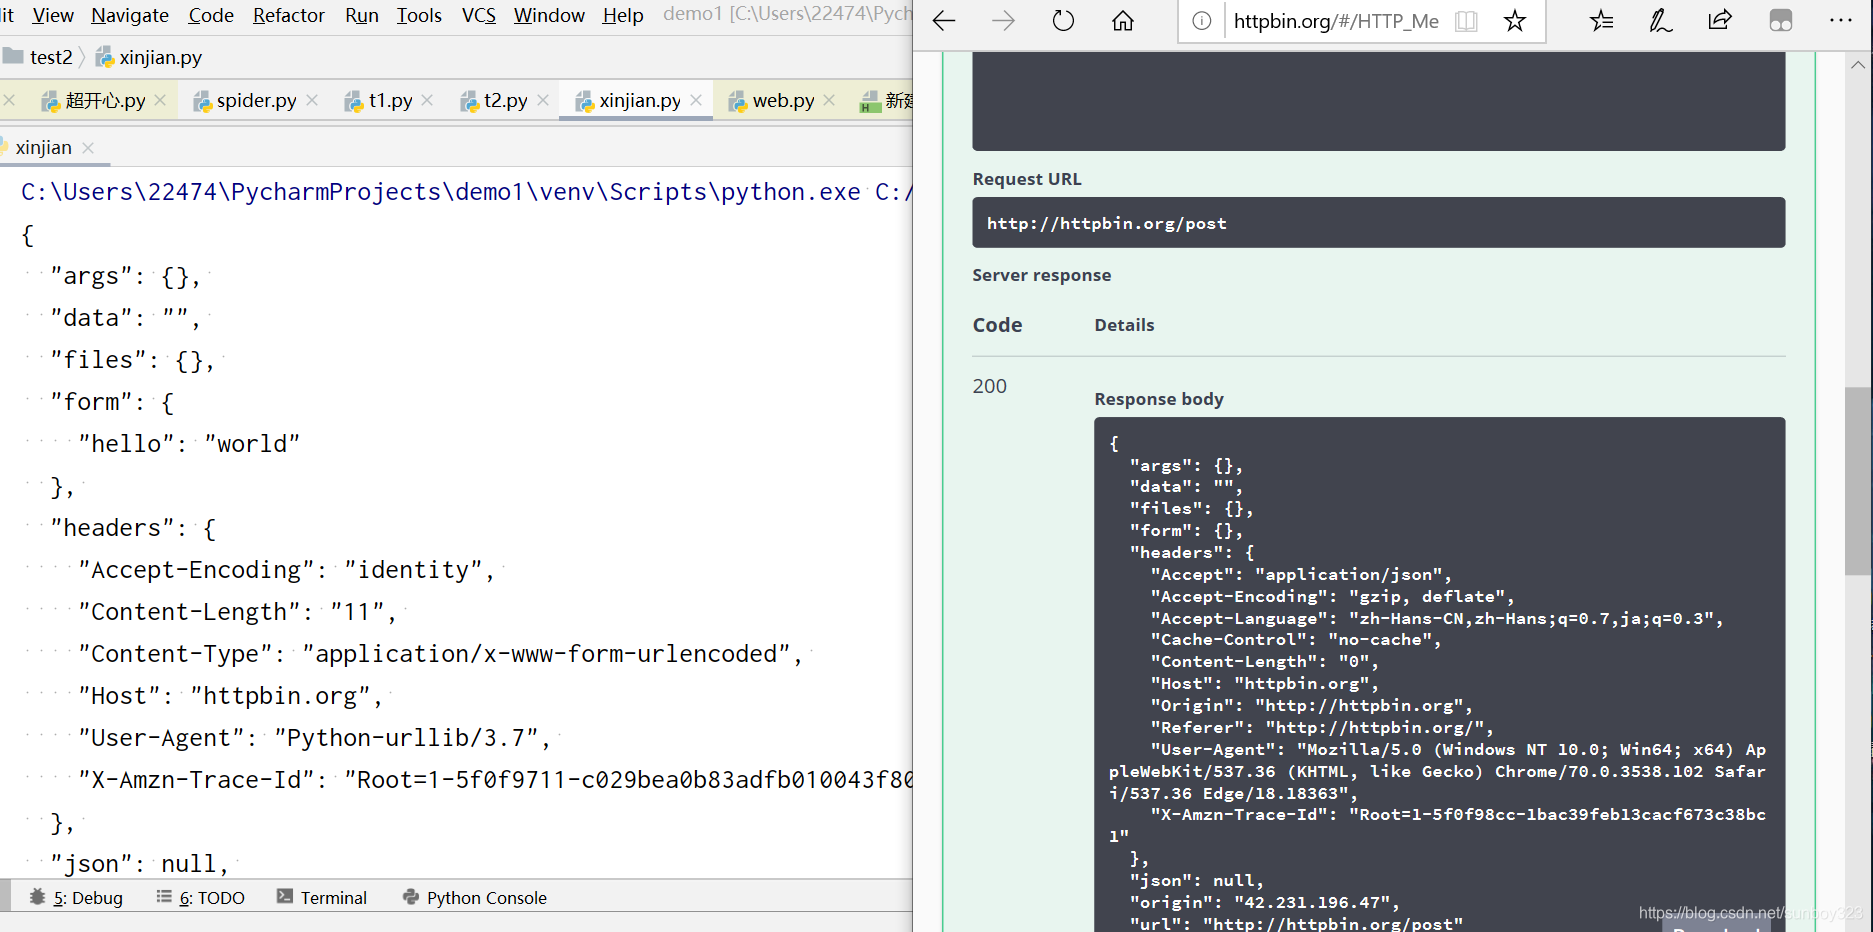Add notes with the pen icon

click(x=1660, y=21)
